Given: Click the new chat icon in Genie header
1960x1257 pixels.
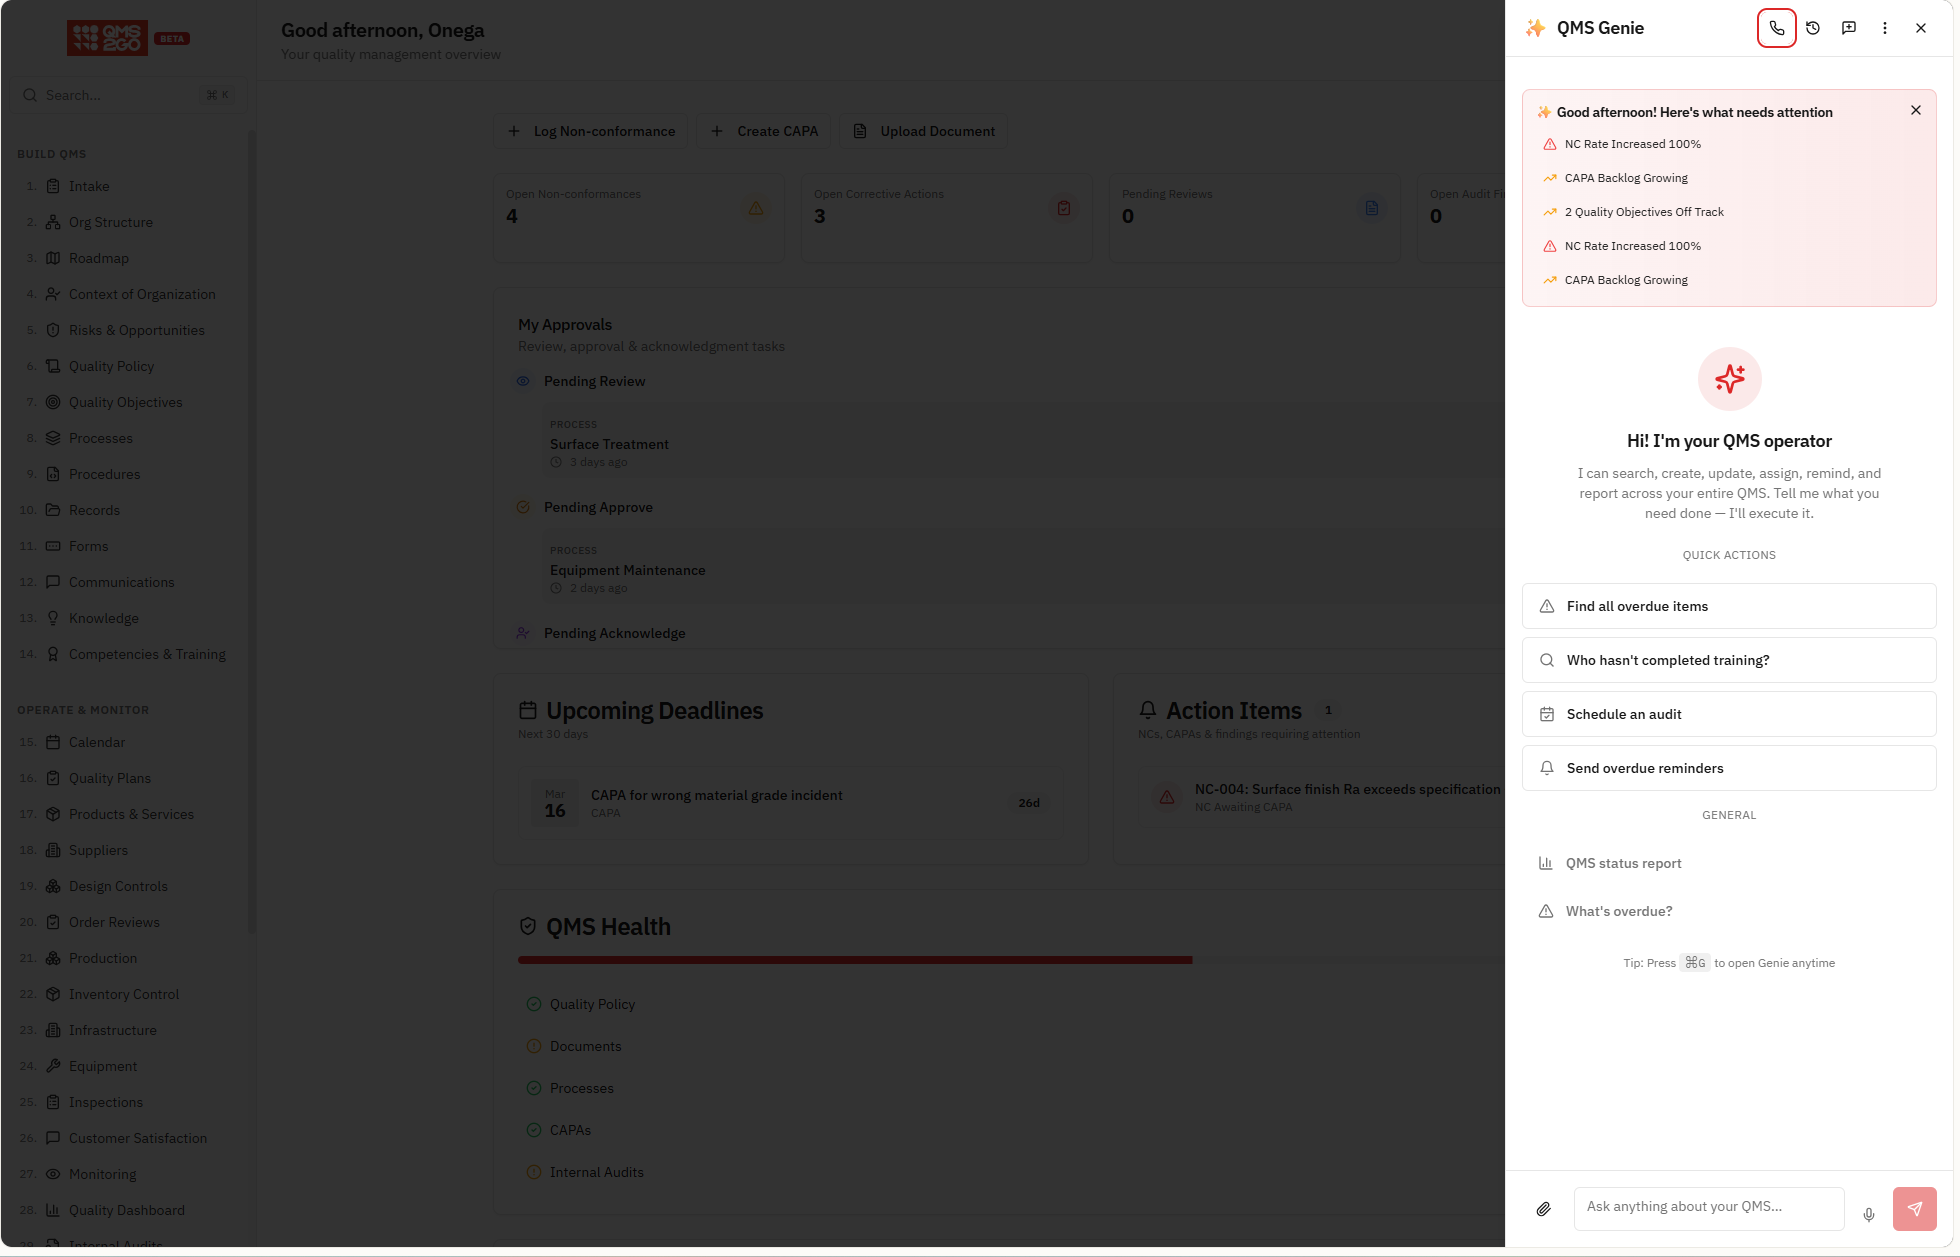Looking at the screenshot, I should click(x=1848, y=28).
